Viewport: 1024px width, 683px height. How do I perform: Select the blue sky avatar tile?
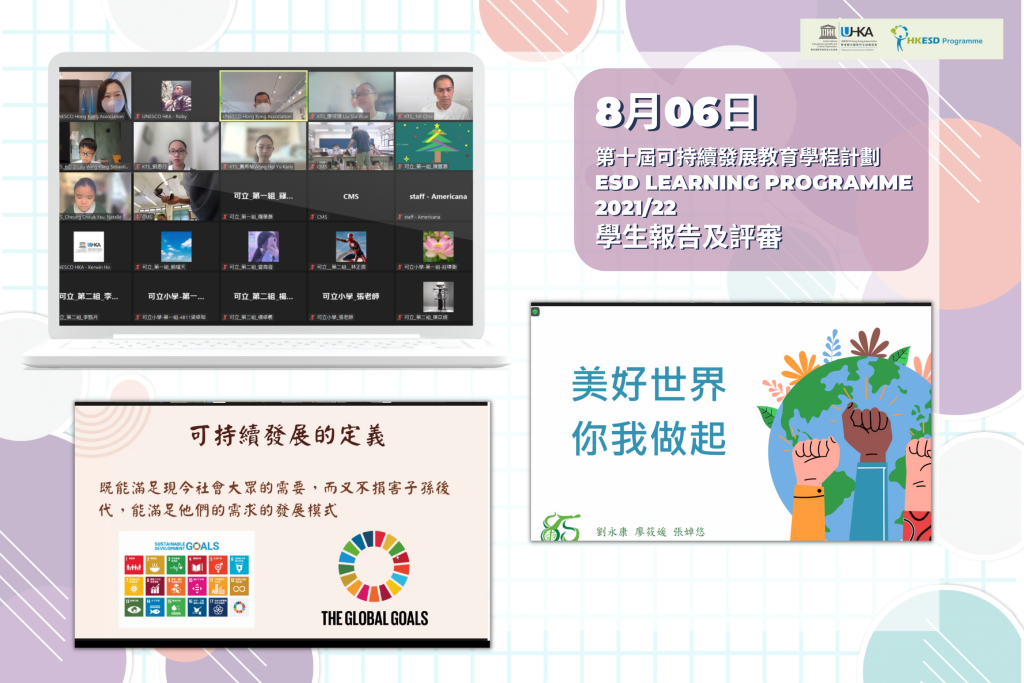point(176,247)
